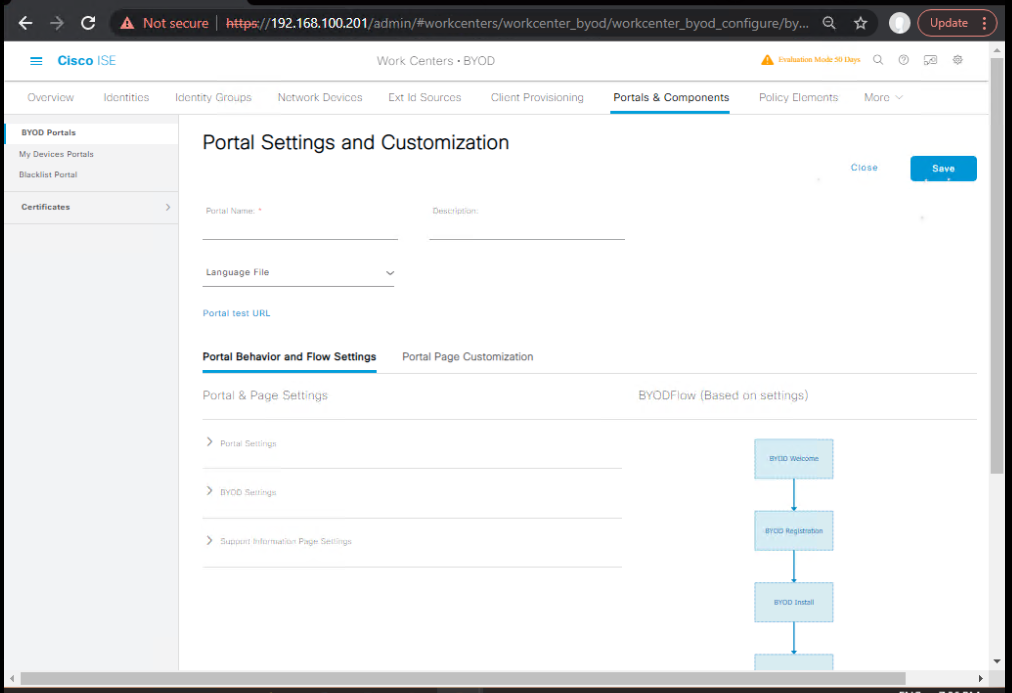Click the vertical scrollbar down arrow
The image size is (1012, 693).
(x=997, y=661)
